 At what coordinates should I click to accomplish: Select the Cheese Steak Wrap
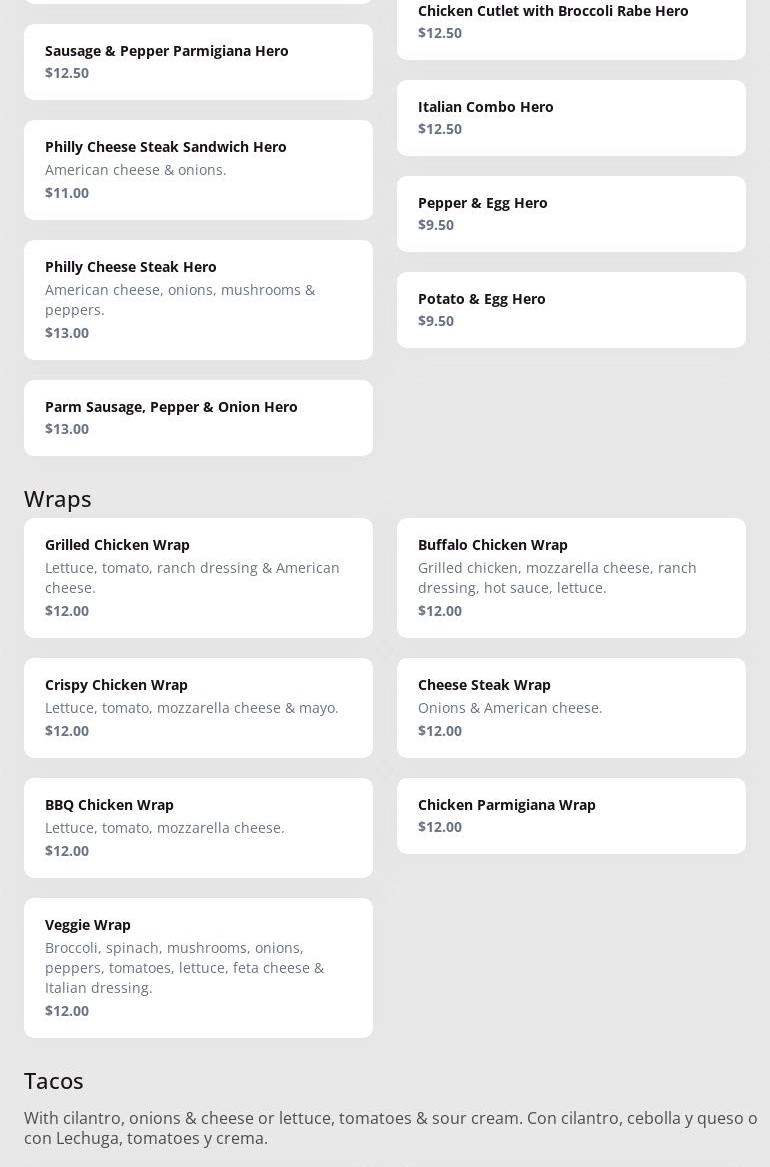click(x=571, y=707)
